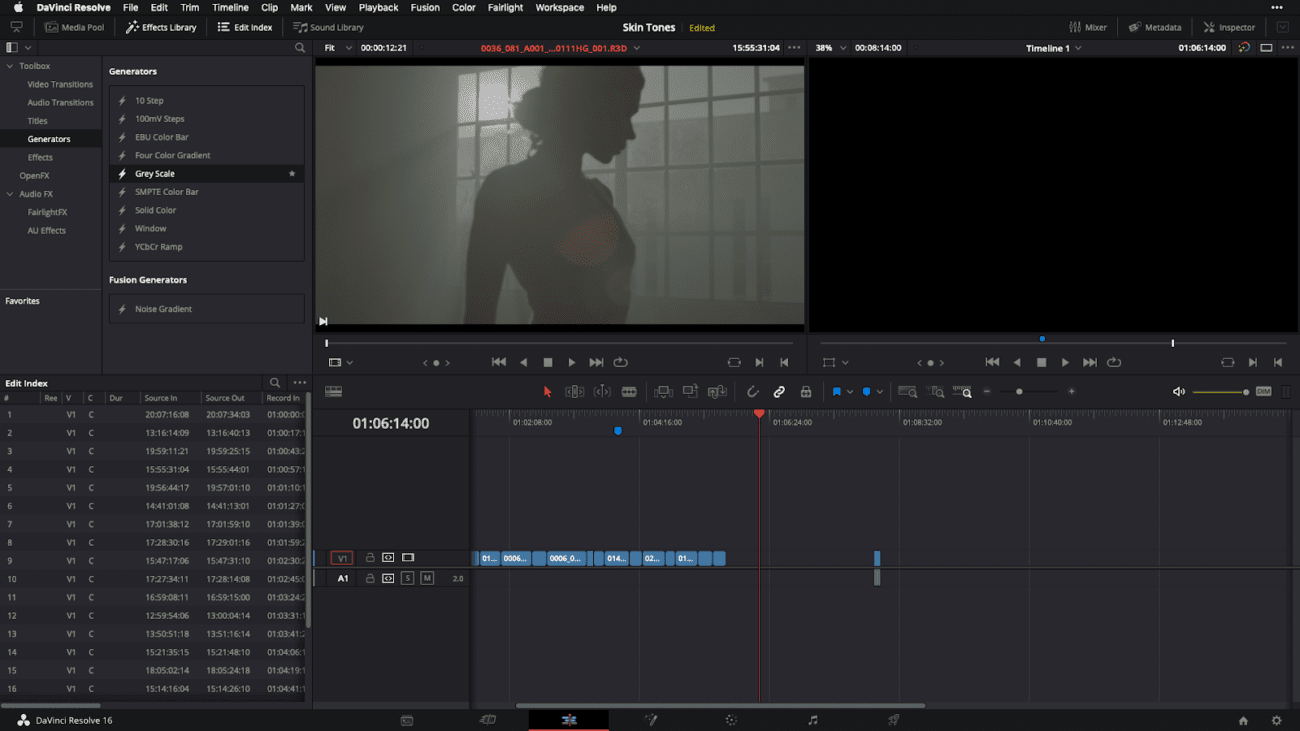Open the Fairlight audio page

click(811, 719)
